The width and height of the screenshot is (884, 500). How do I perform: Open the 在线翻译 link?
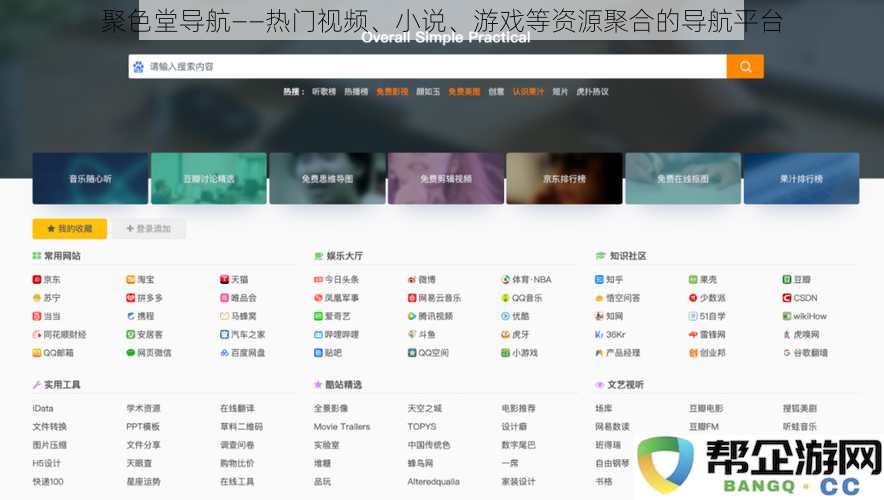tap(237, 409)
